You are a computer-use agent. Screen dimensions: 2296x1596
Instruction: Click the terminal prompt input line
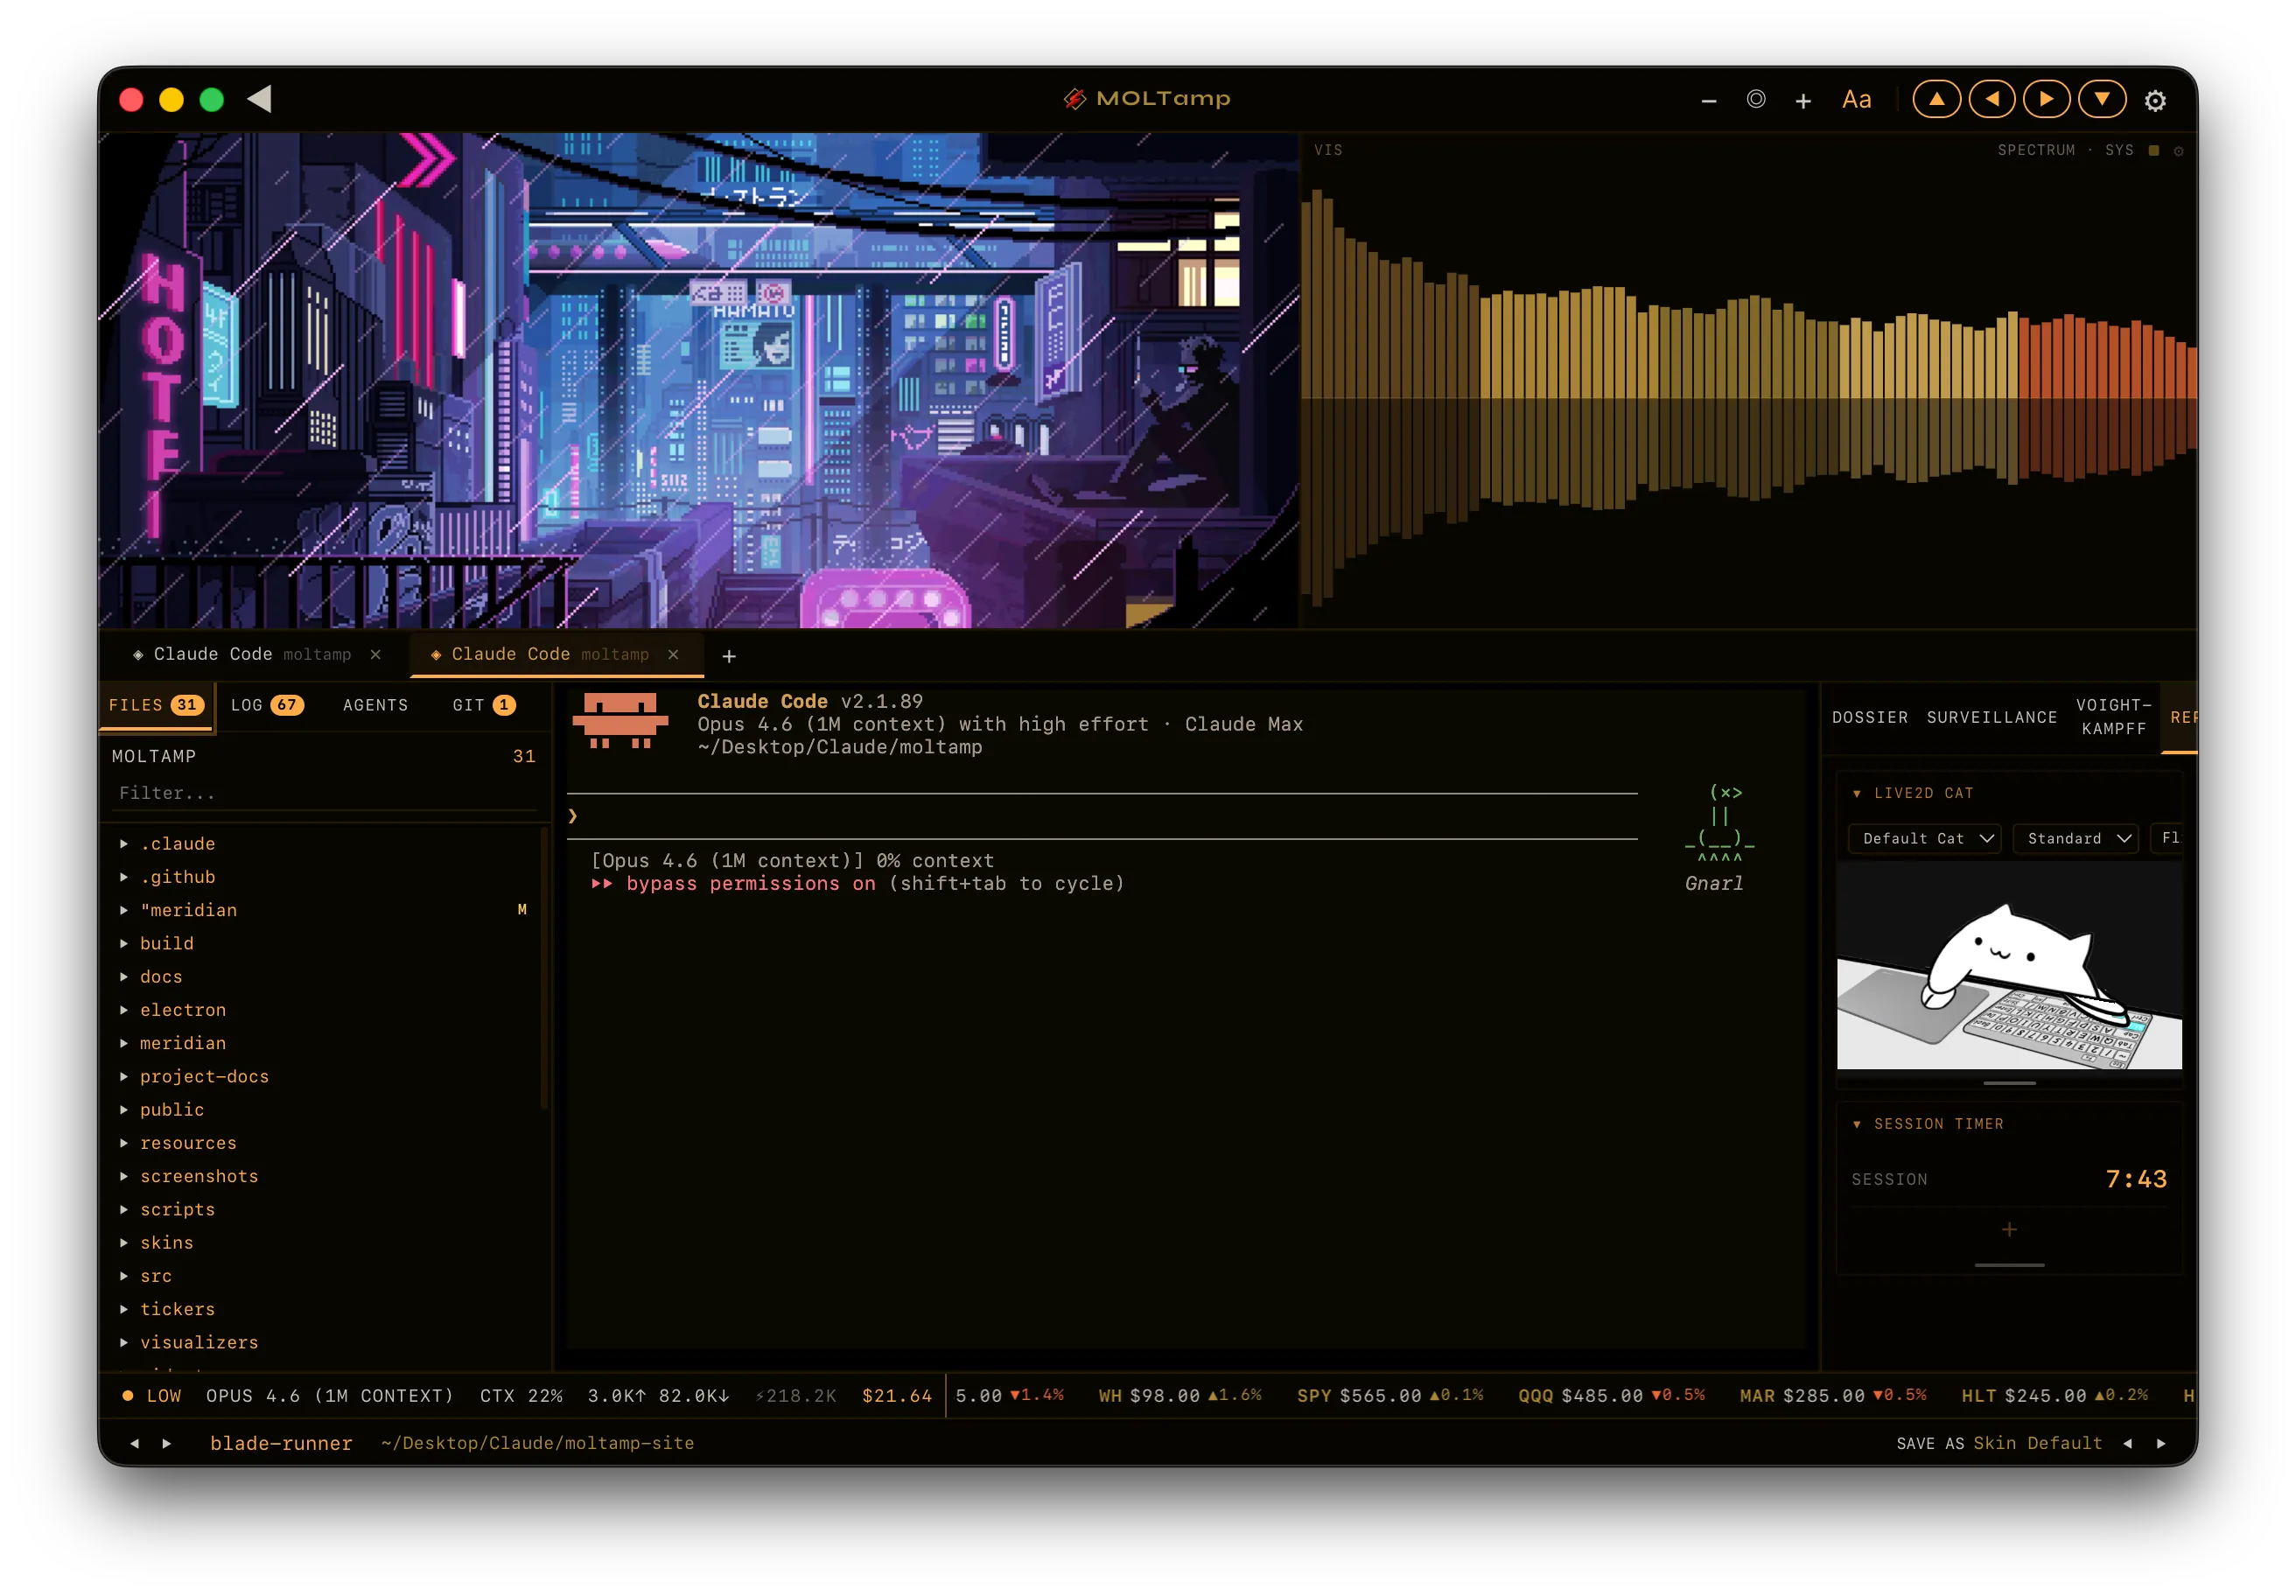[1102, 816]
